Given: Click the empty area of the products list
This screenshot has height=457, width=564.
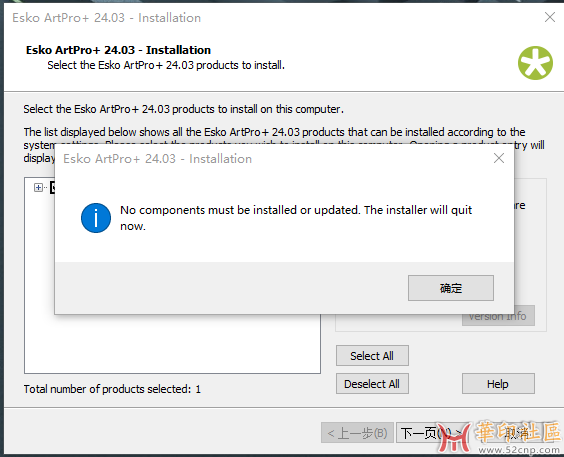Looking at the screenshot, I should pos(173,344).
